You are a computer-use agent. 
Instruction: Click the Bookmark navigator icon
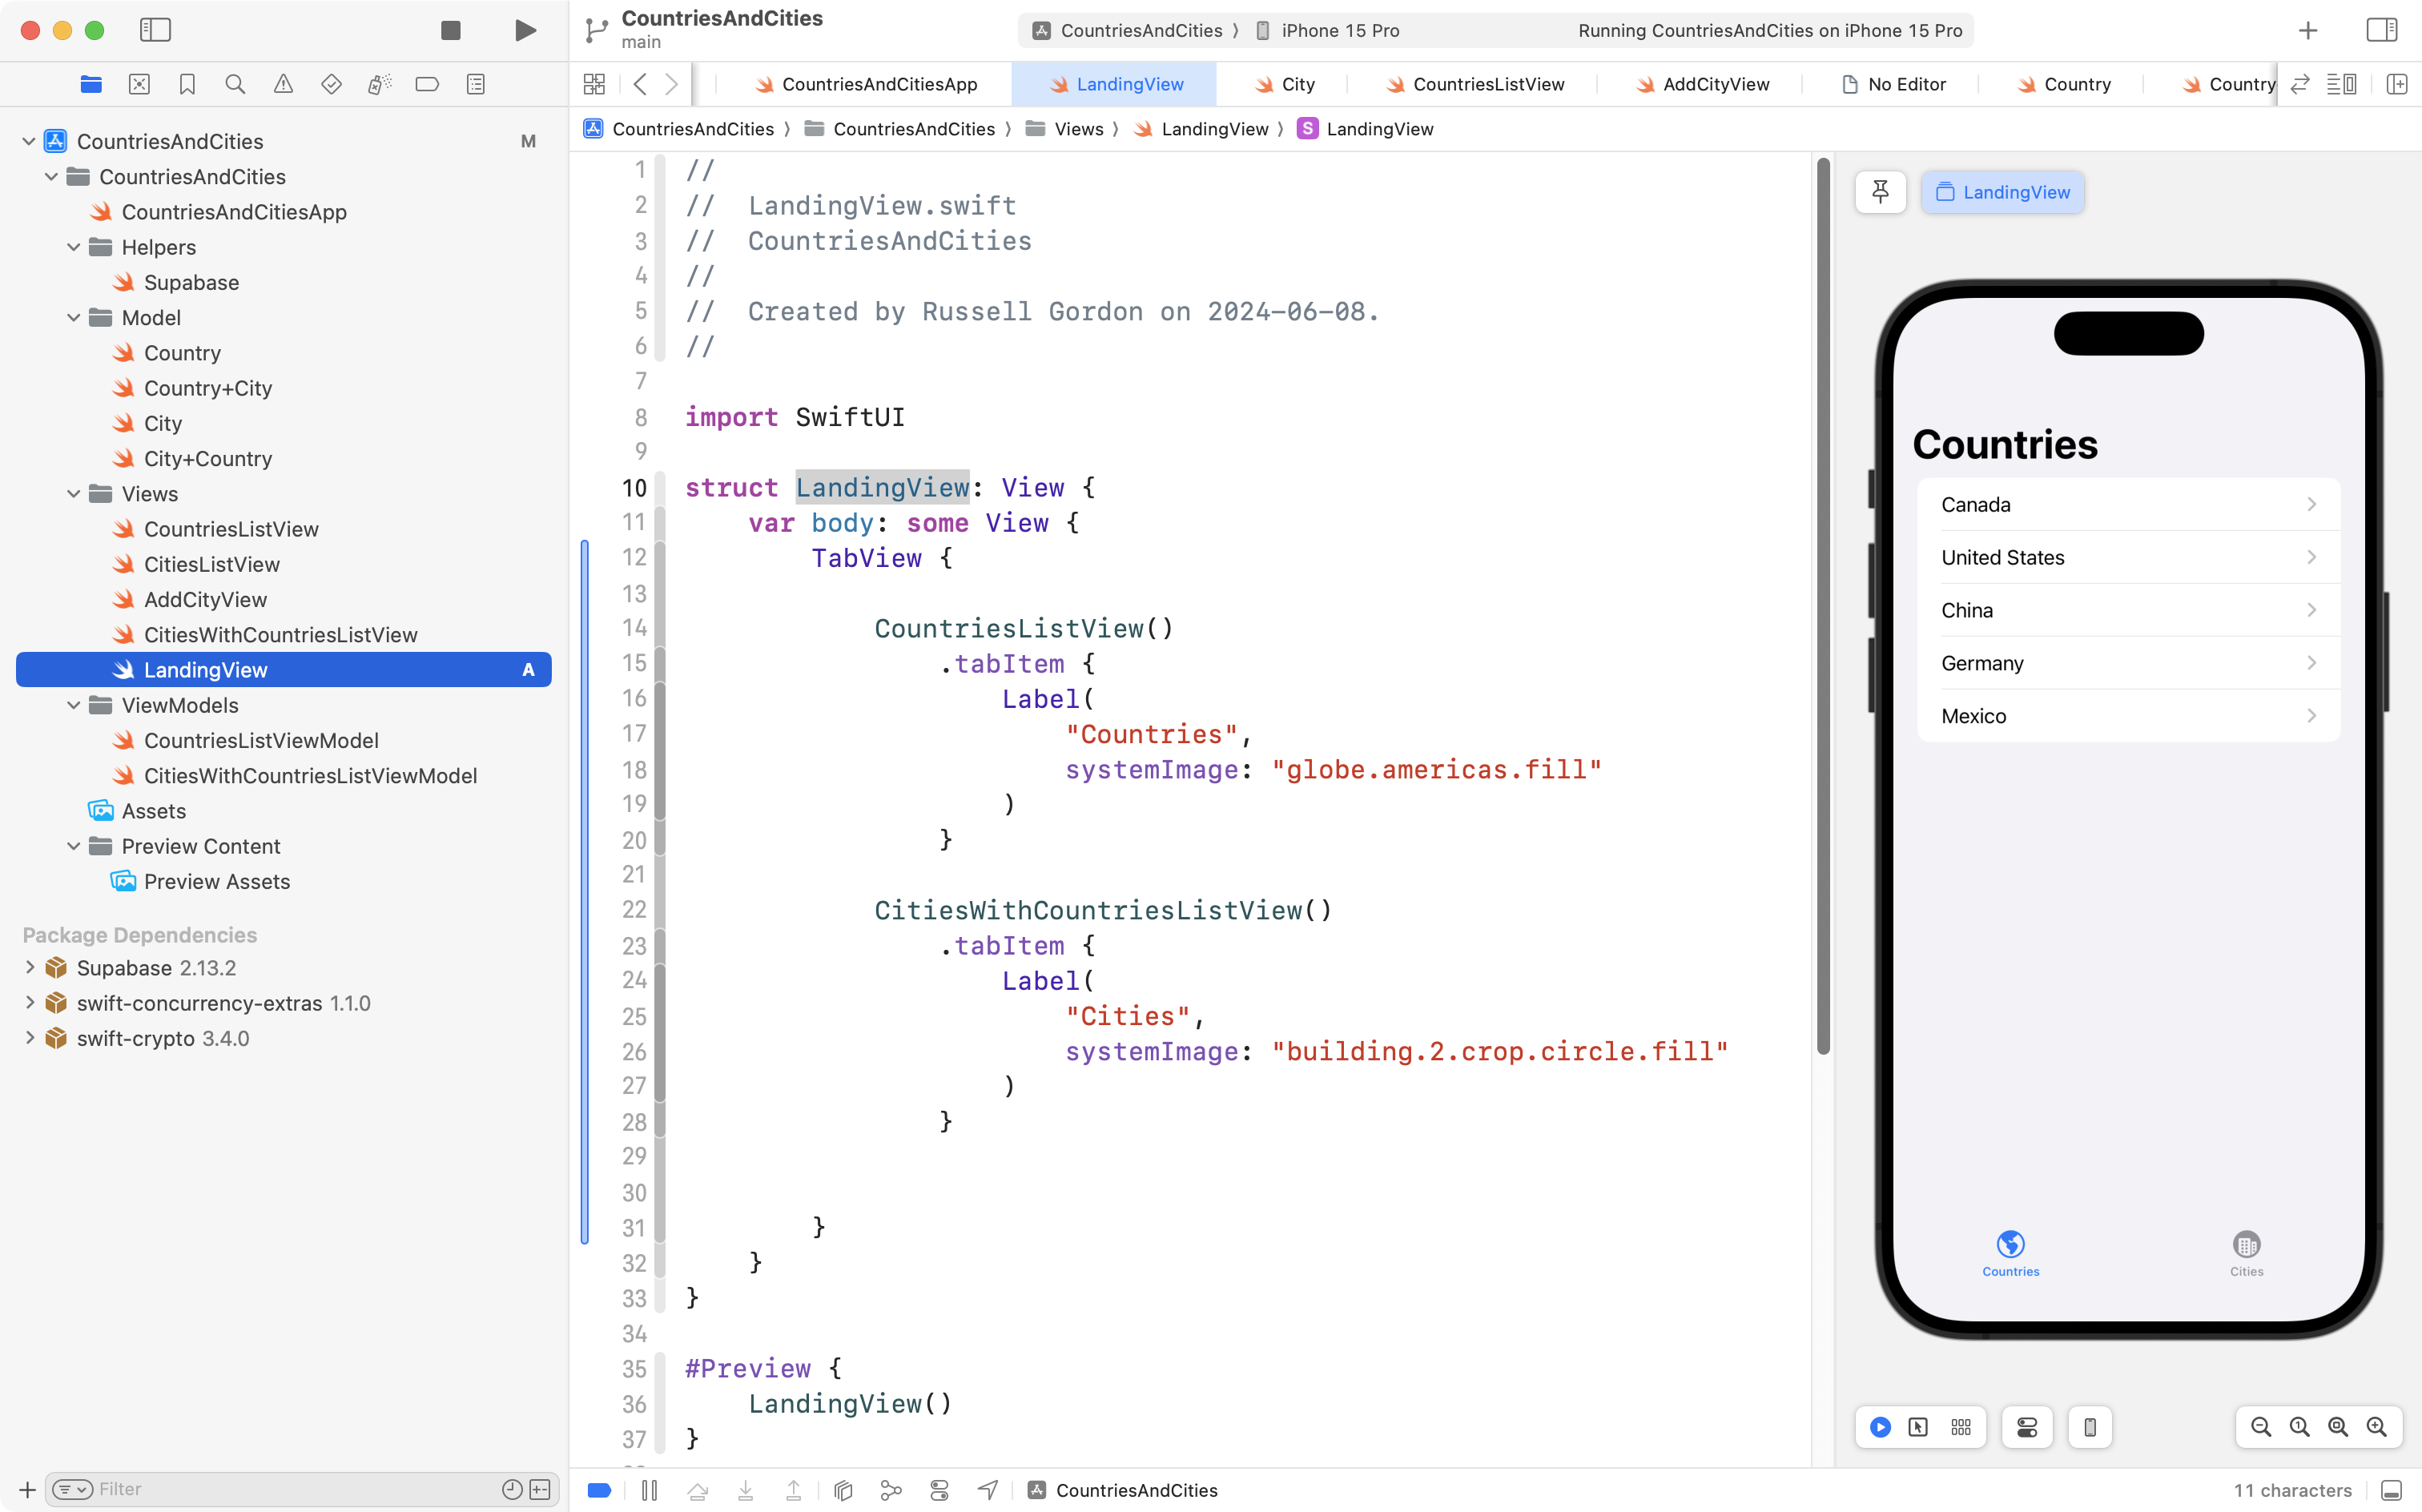coord(187,84)
